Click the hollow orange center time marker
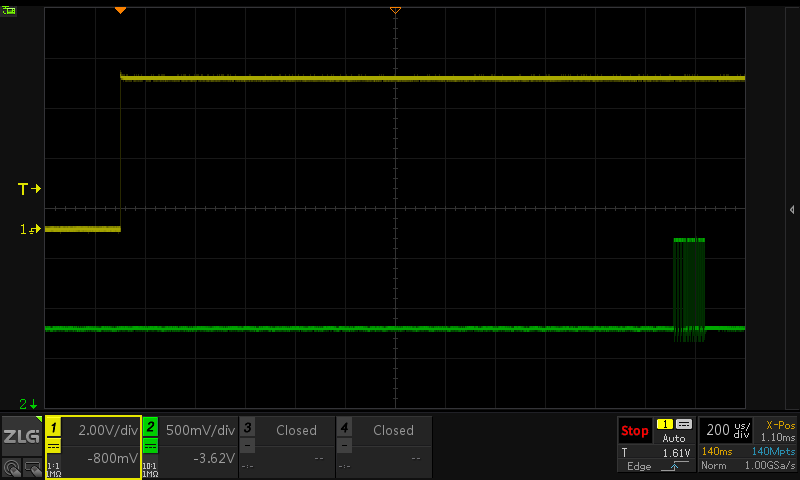Image resolution: width=800 pixels, height=480 pixels. tap(395, 10)
